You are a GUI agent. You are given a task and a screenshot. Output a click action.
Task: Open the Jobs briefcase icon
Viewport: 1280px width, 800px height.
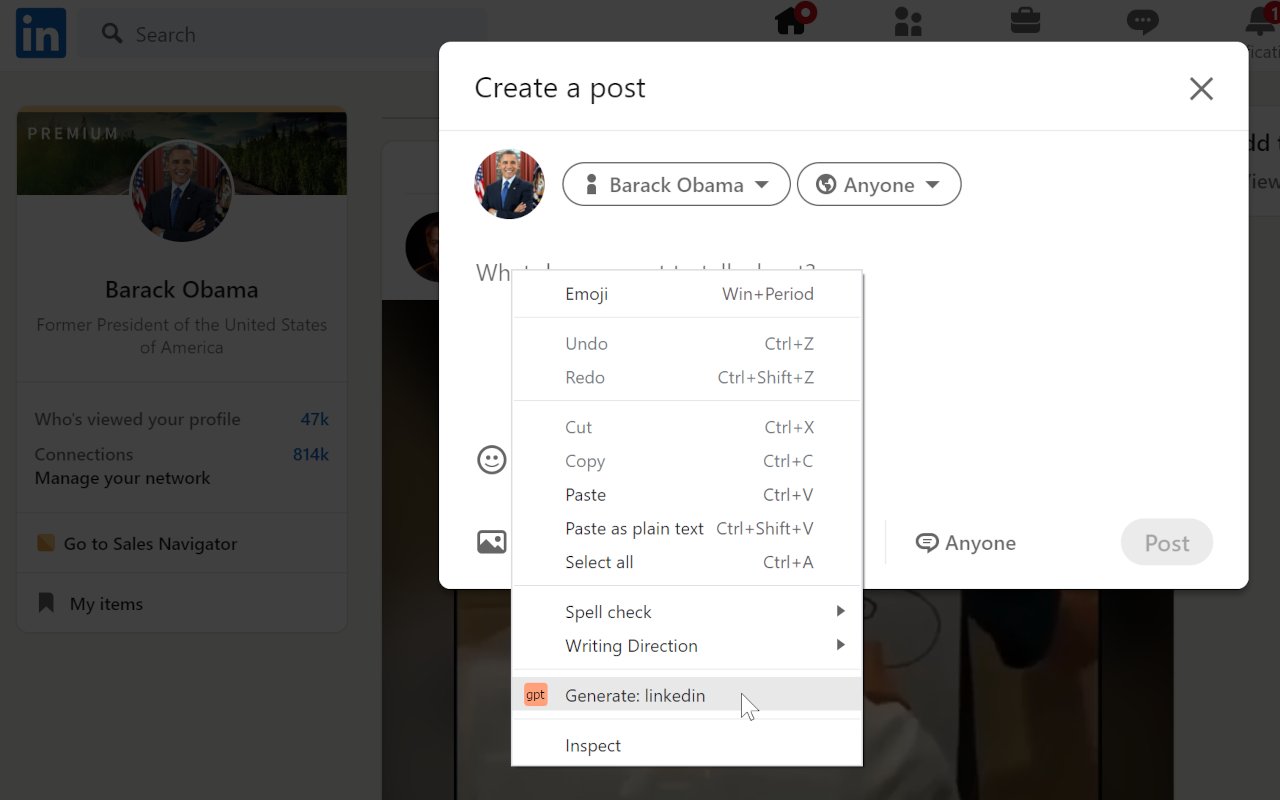tap(1025, 21)
